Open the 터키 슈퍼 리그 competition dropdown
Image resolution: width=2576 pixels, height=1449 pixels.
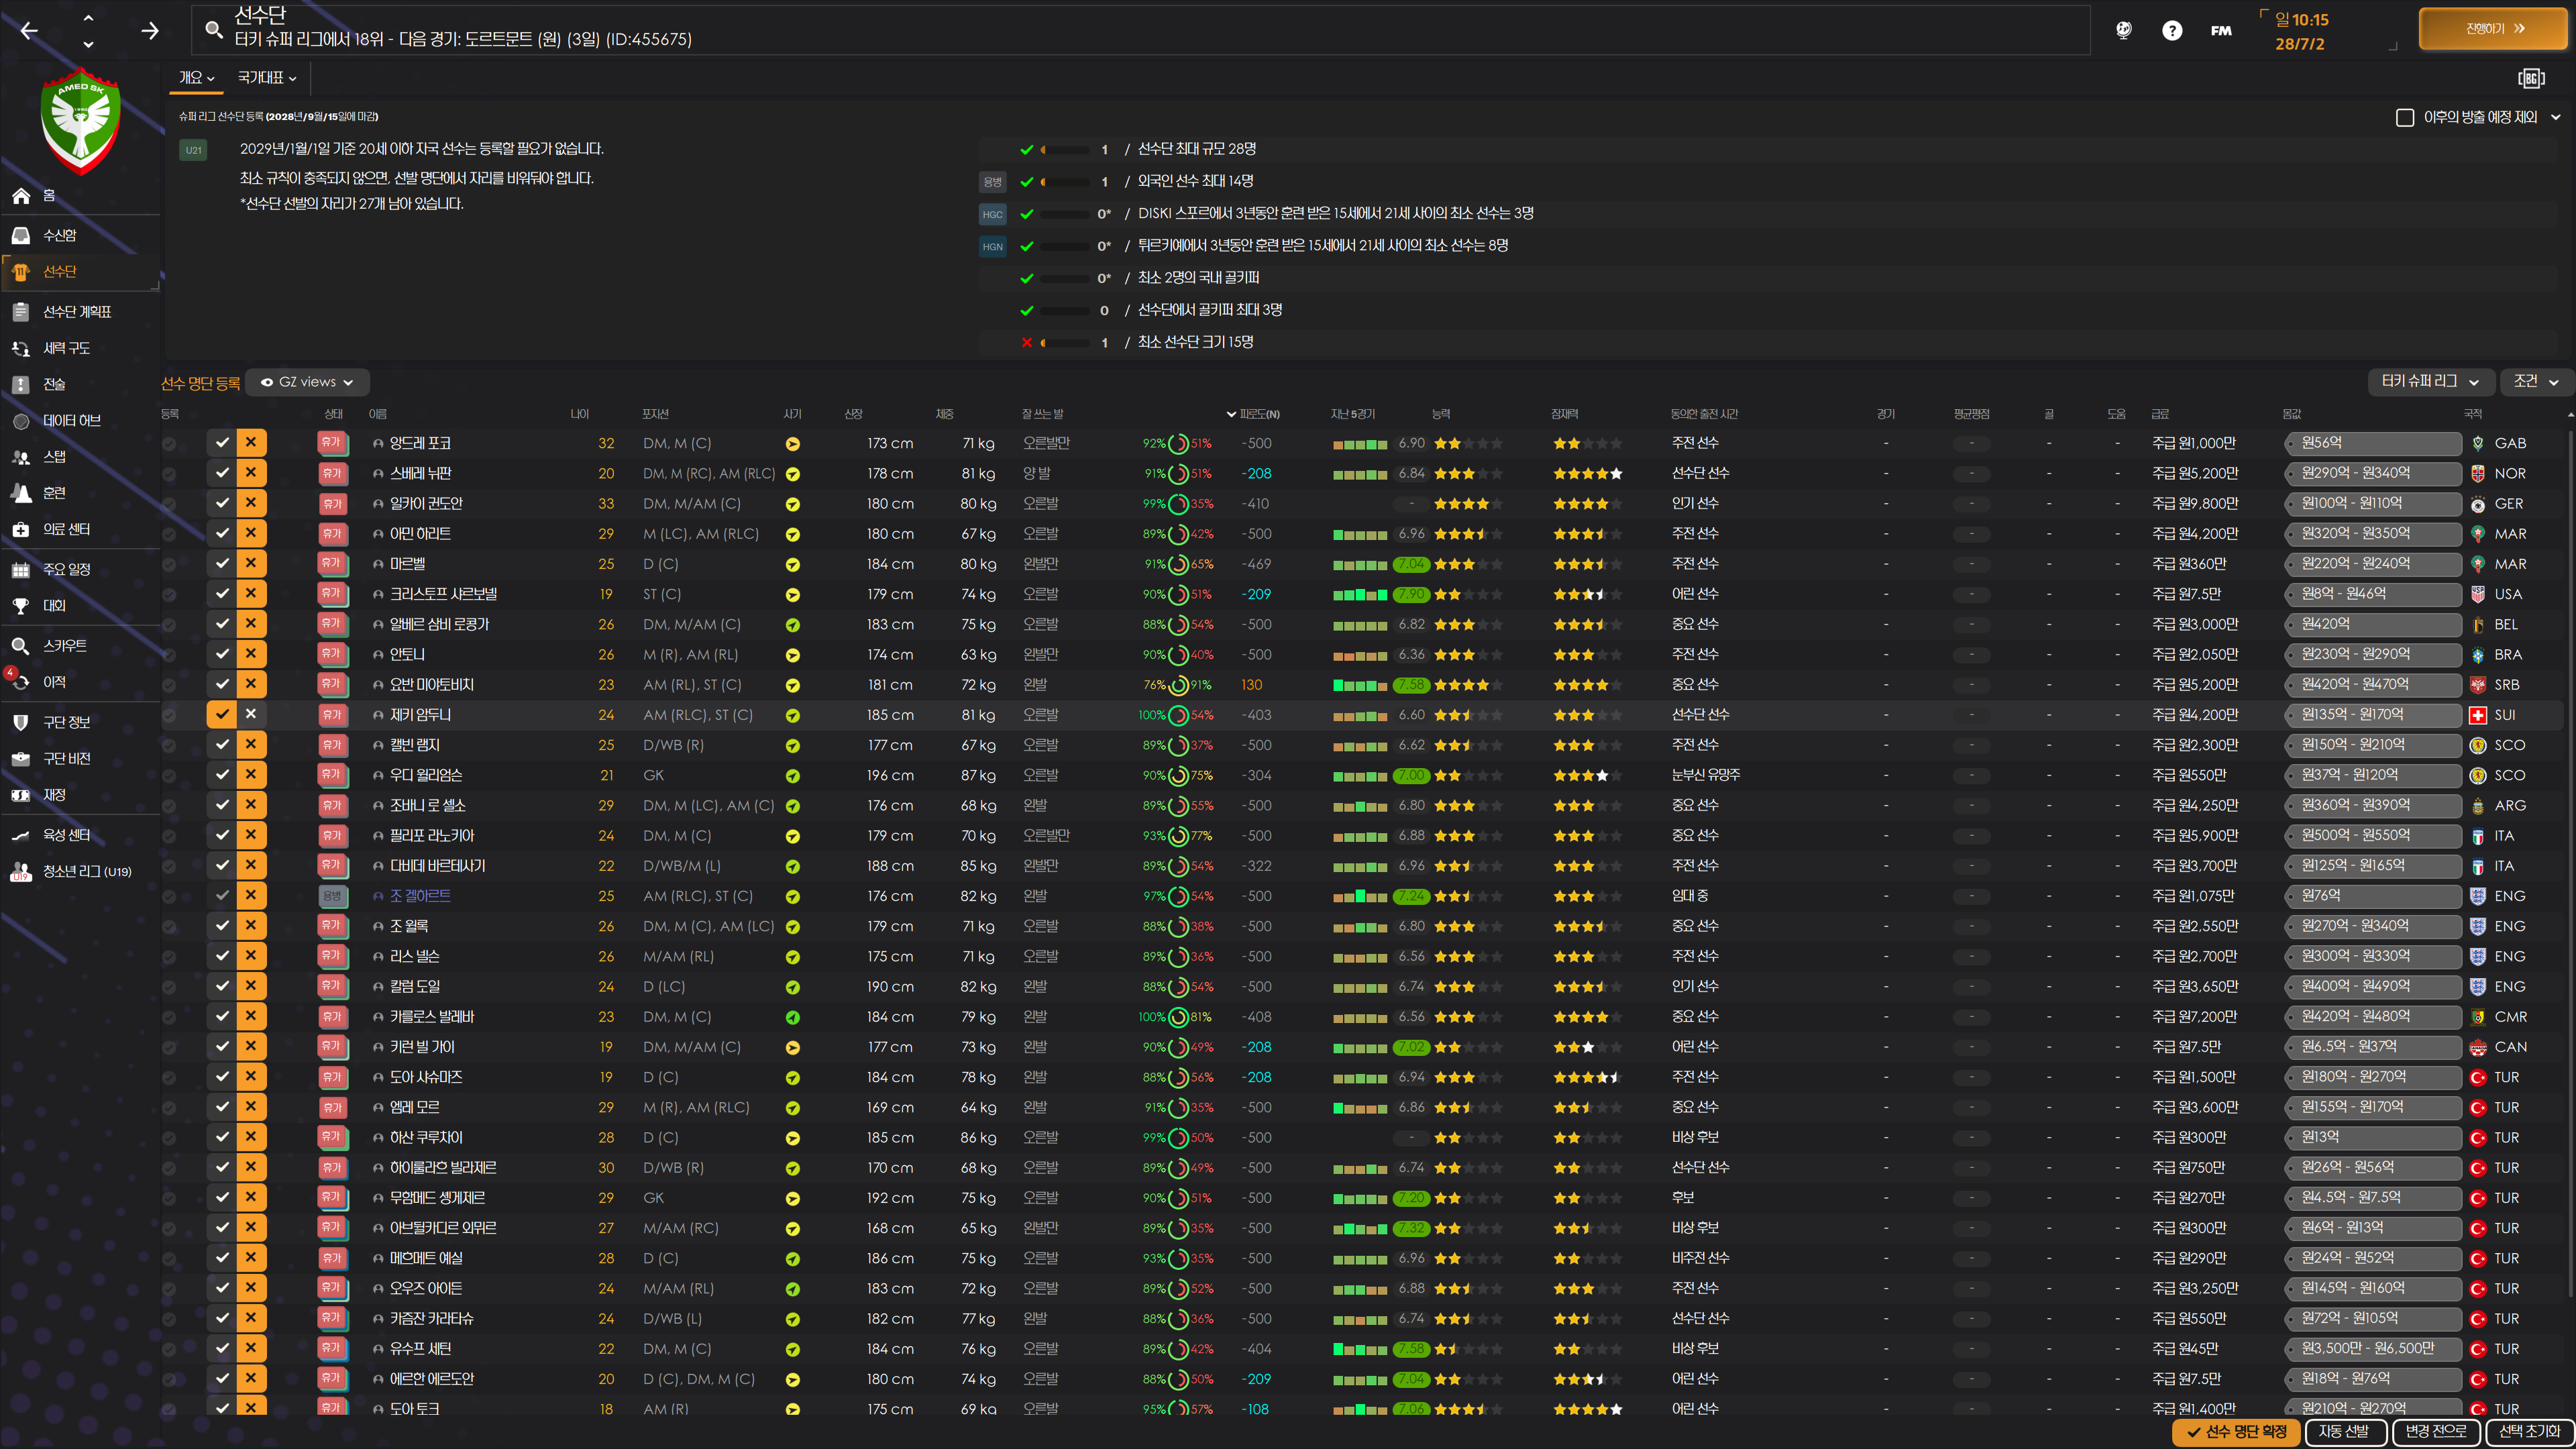click(2430, 381)
